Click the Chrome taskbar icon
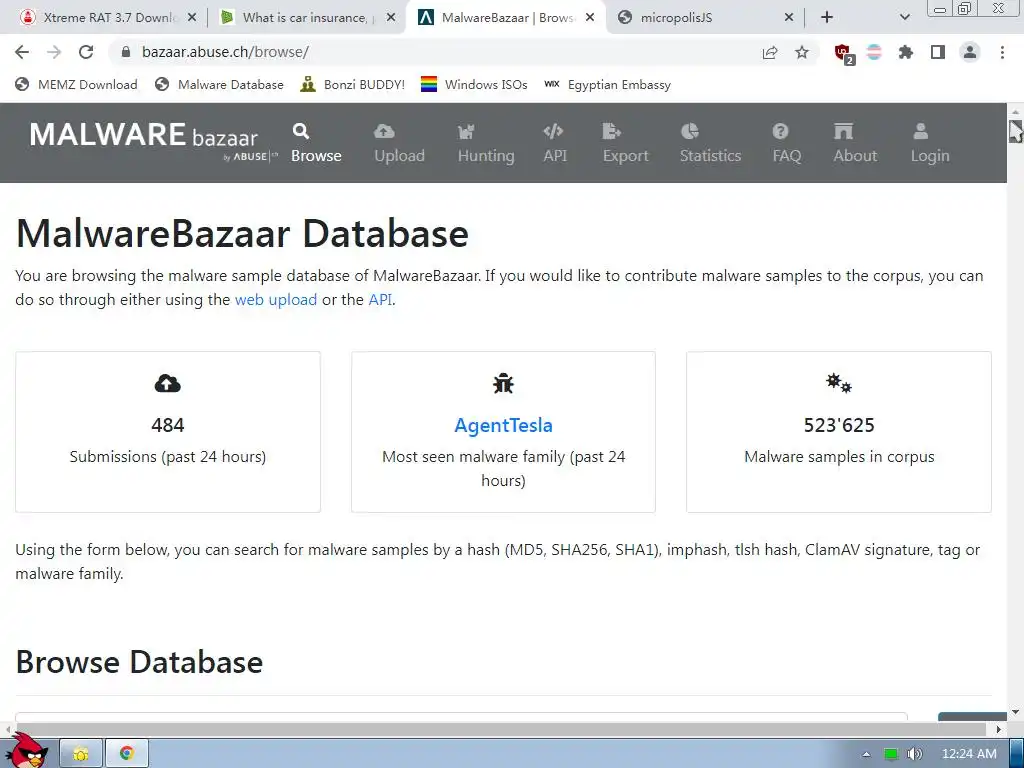This screenshot has width=1024, height=768. (127, 754)
